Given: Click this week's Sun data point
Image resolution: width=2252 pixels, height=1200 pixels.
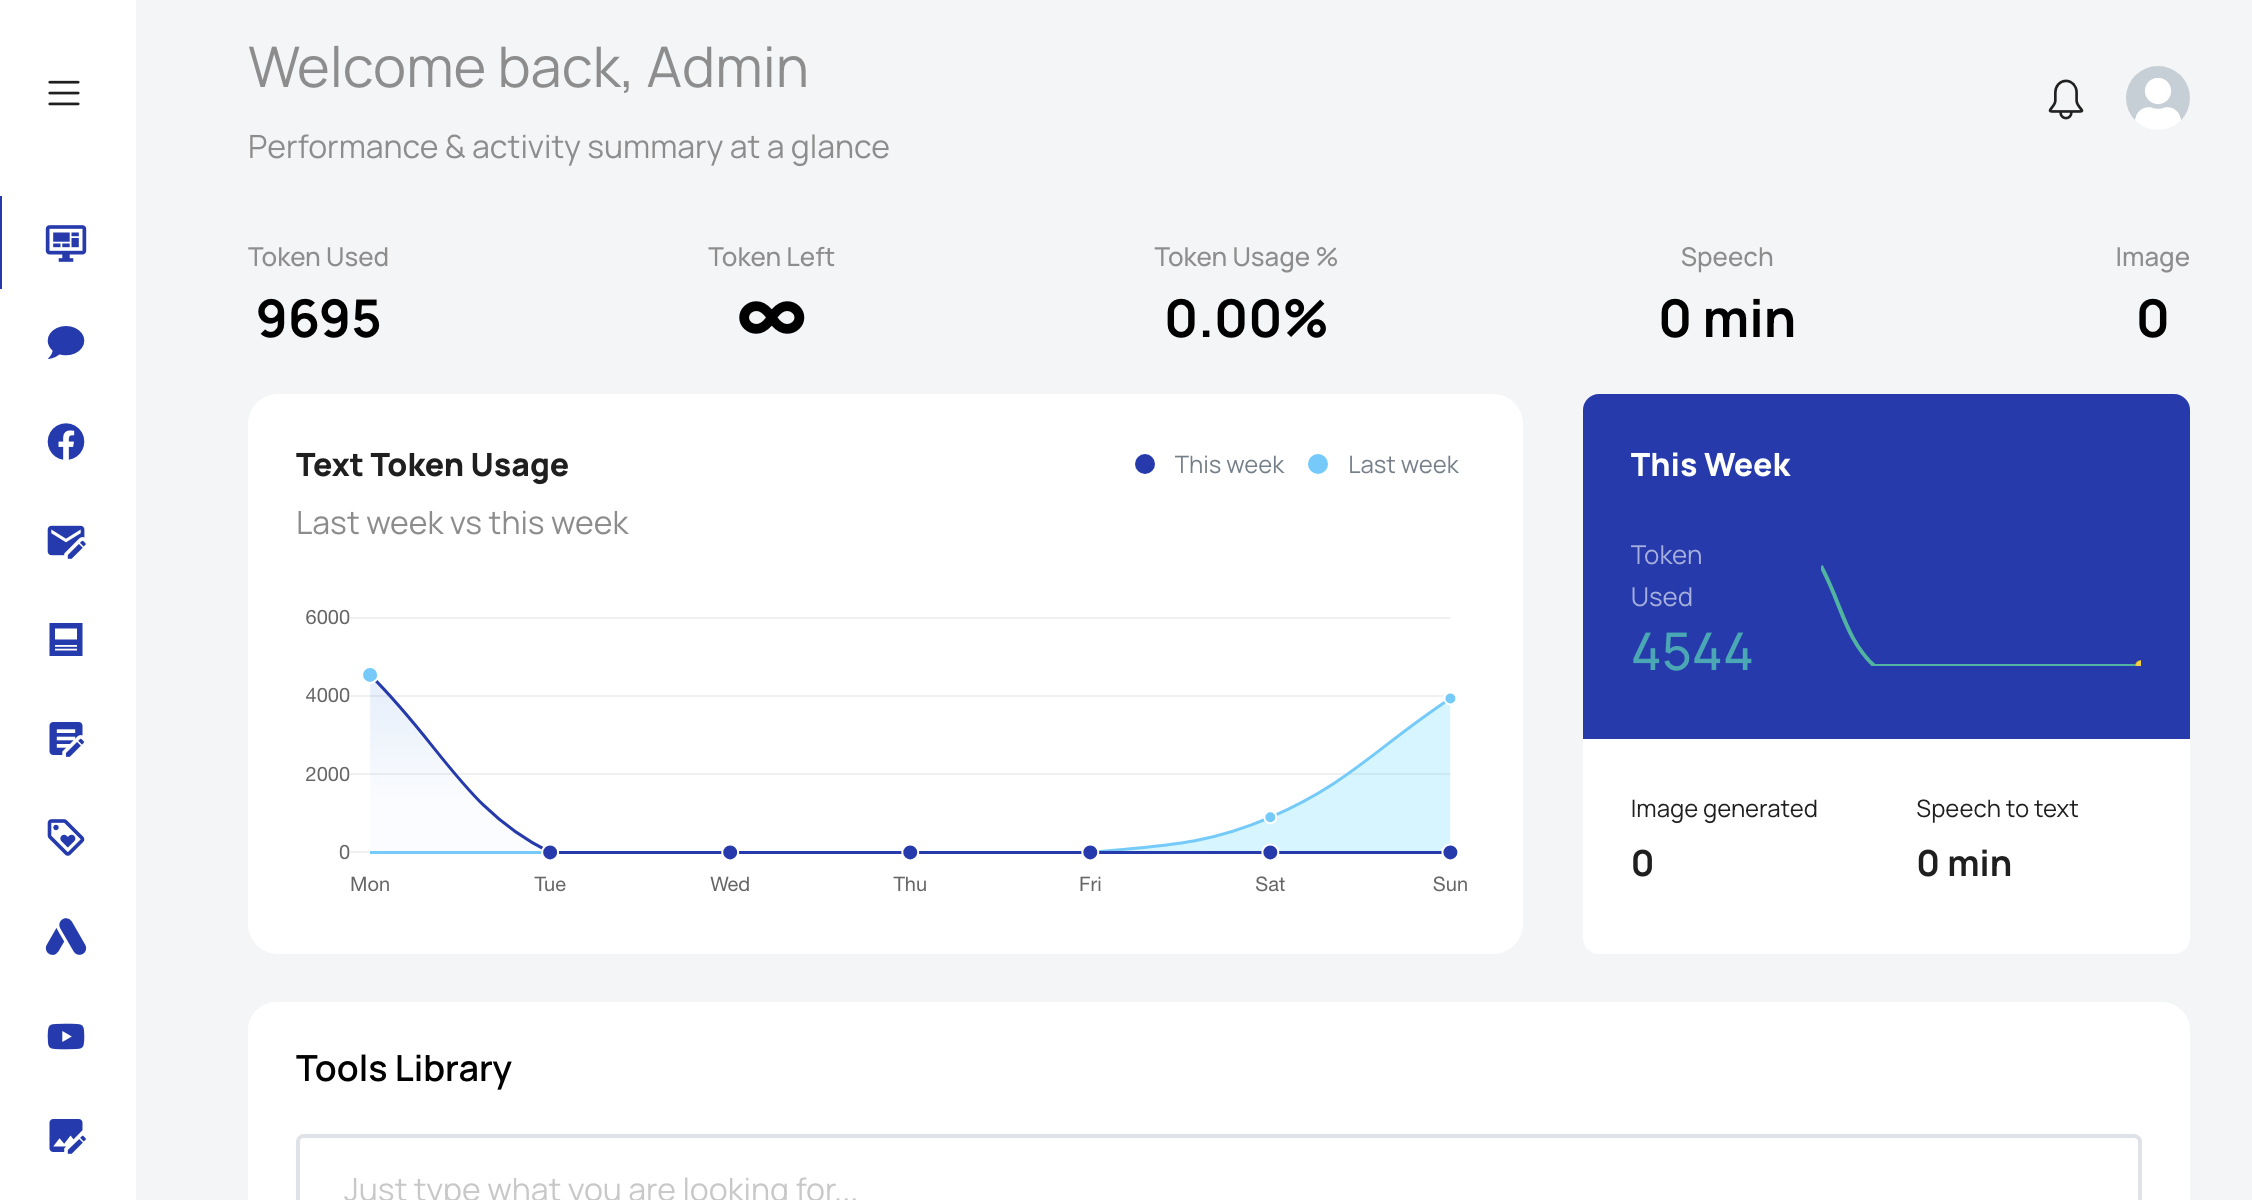Looking at the screenshot, I should [x=1450, y=852].
